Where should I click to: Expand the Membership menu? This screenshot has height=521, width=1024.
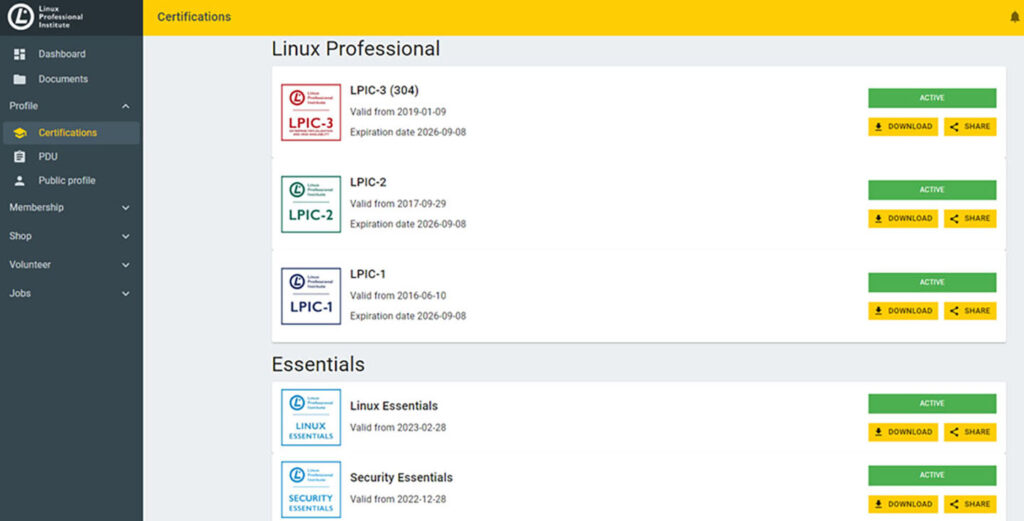[125, 208]
